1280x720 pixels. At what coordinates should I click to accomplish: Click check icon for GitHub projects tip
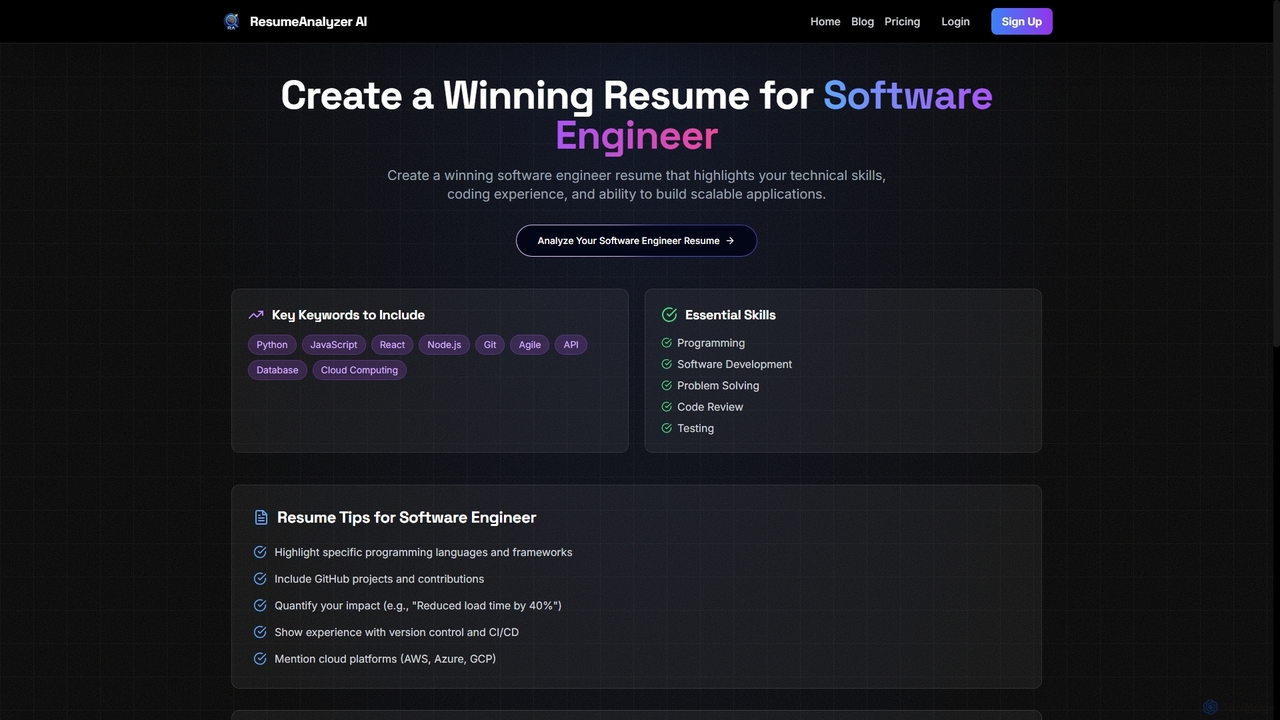click(260, 579)
